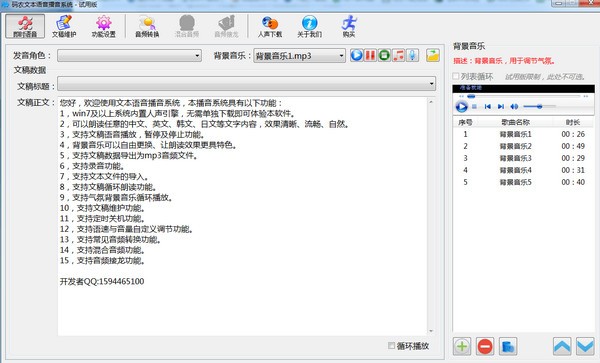Expand the 文稿标题 title dropdown
Viewport: 600px width, 363px height.
432,84
